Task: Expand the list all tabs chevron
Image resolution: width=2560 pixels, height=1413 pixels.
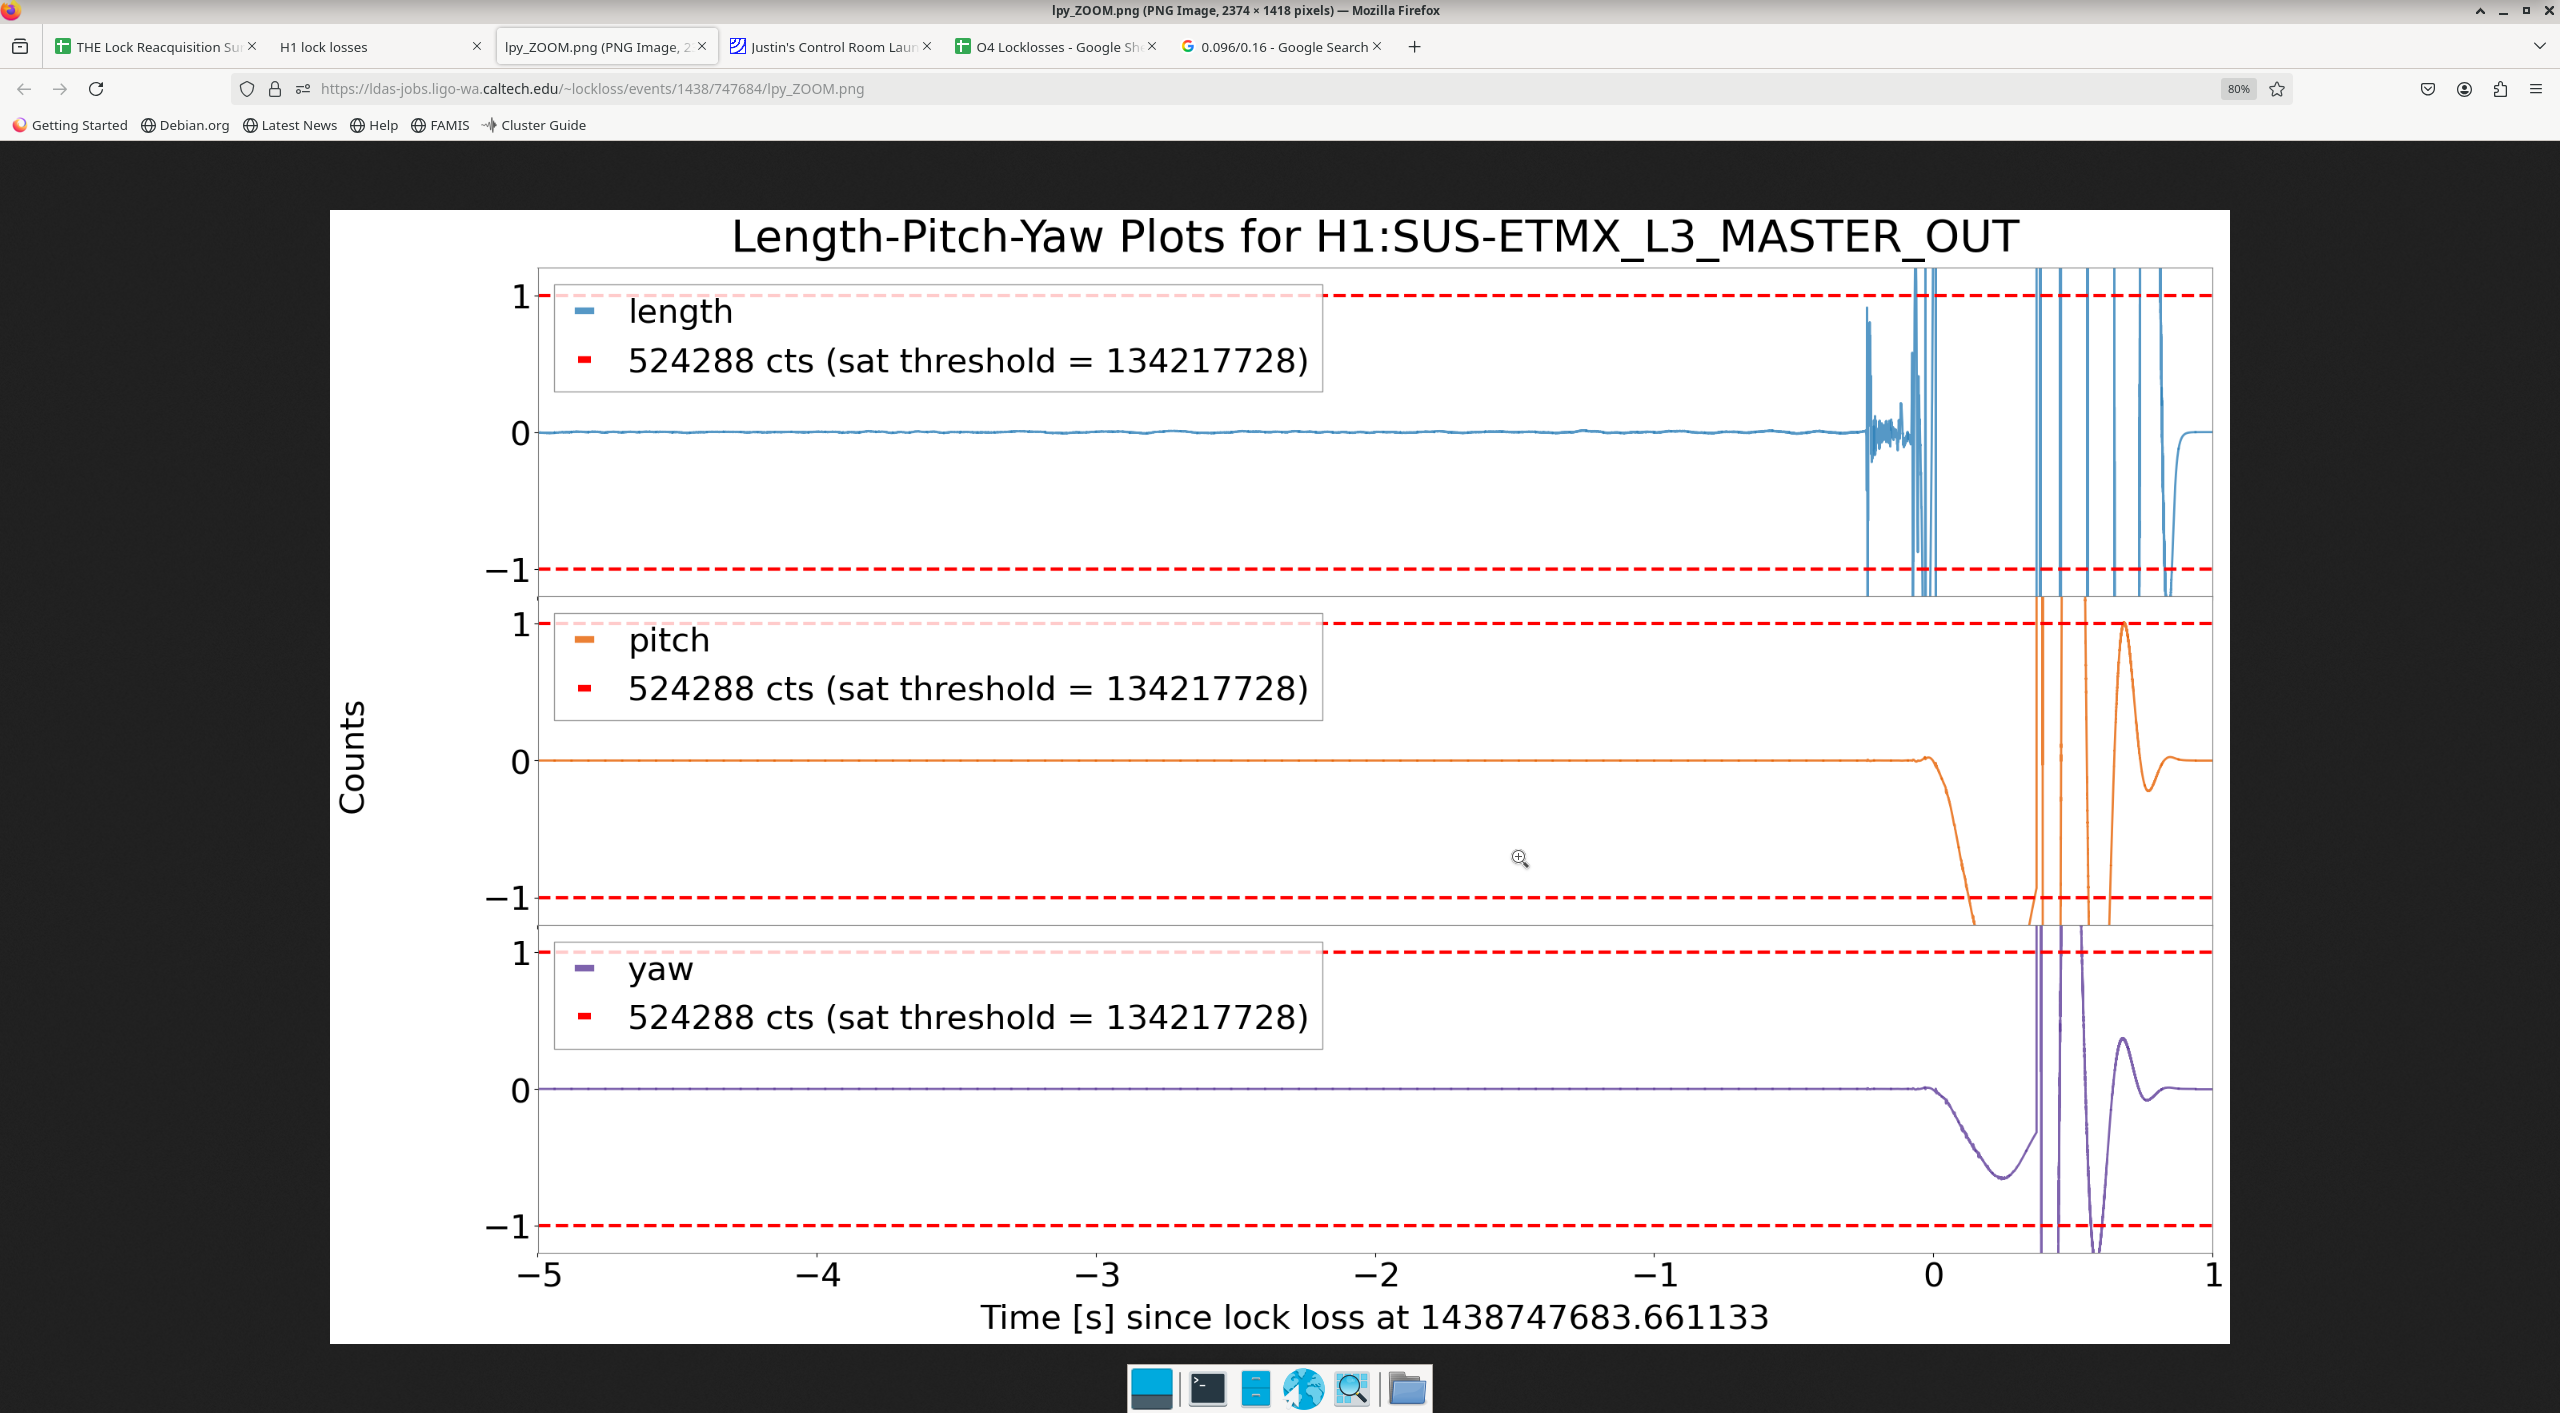Action: pos(2539,47)
